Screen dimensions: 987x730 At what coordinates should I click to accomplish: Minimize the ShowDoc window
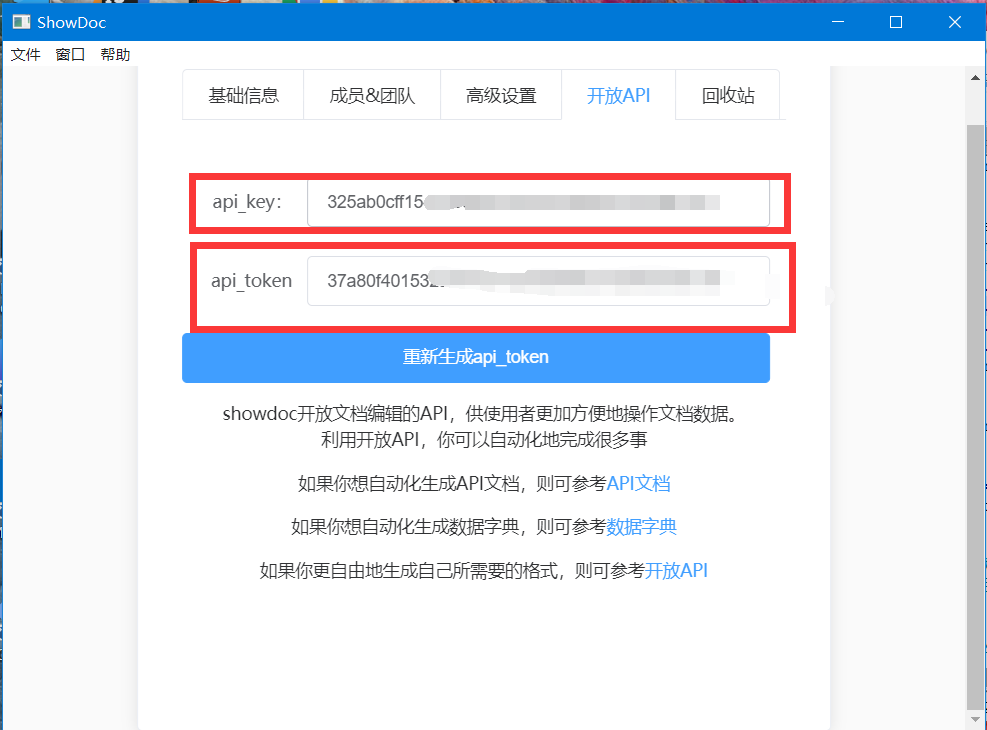point(838,22)
